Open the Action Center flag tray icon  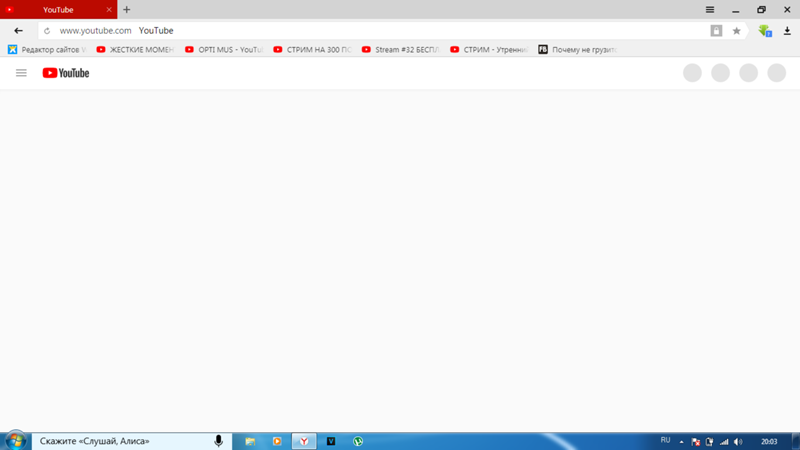[x=695, y=442]
